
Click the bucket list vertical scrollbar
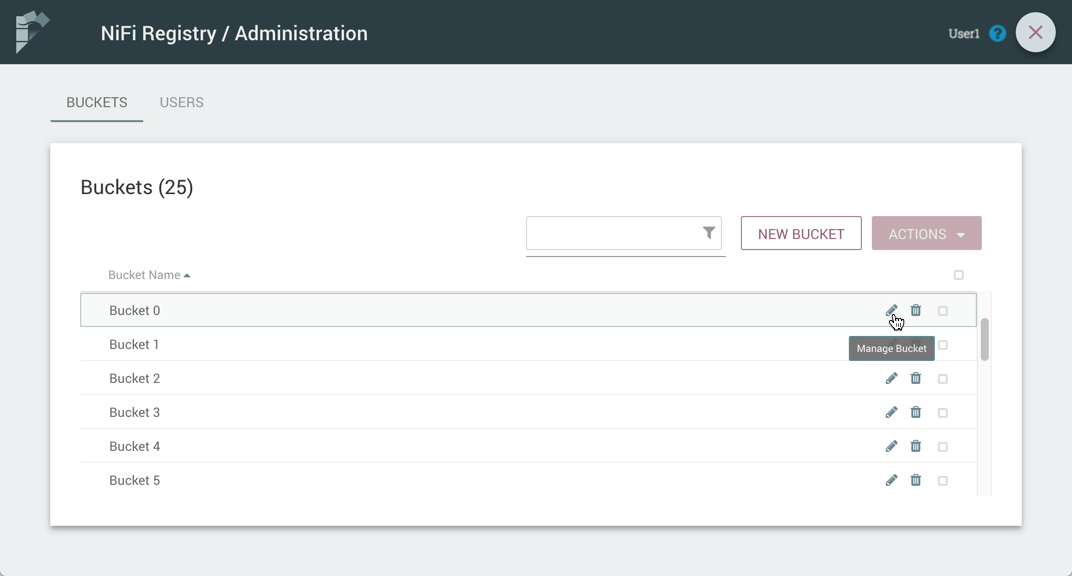[984, 340]
